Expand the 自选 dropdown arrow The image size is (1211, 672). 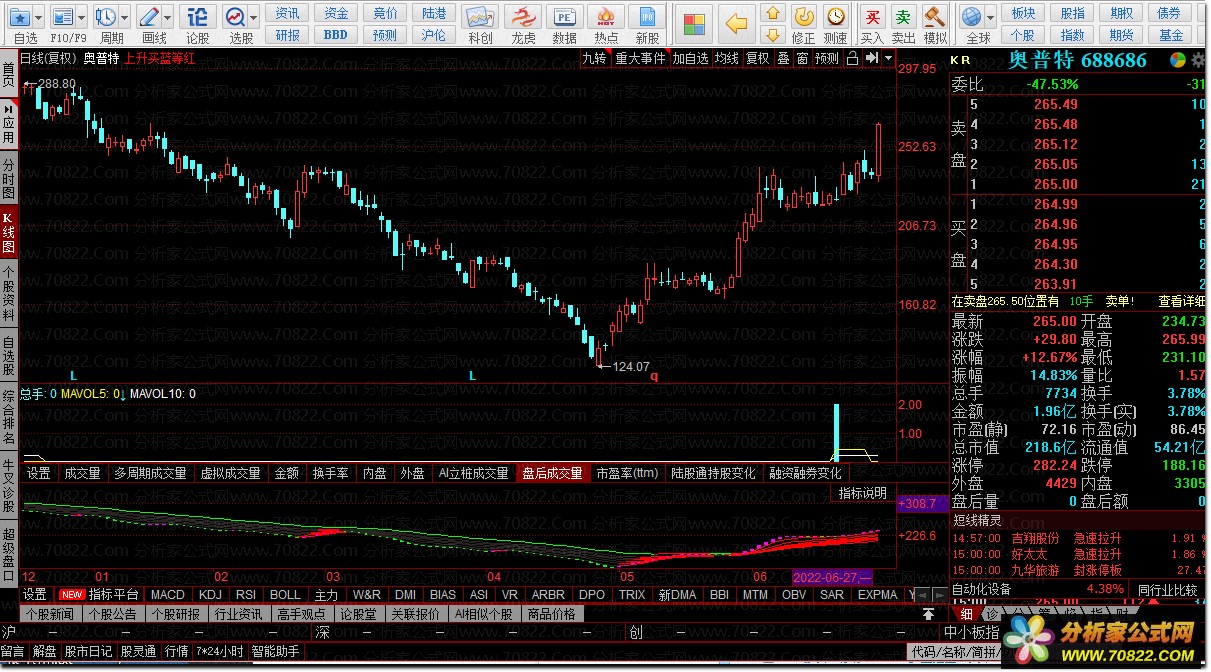[x=39, y=17]
